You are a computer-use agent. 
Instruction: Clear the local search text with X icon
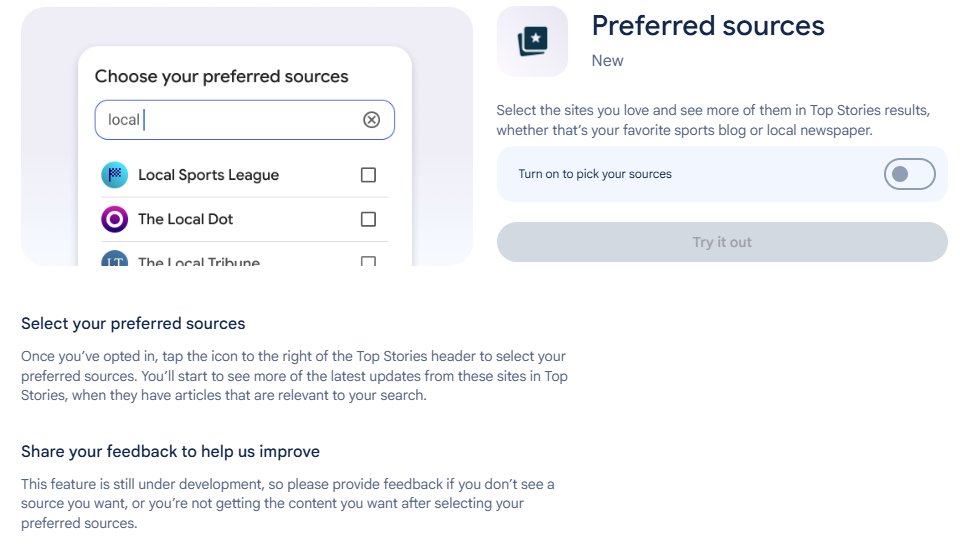(x=372, y=119)
